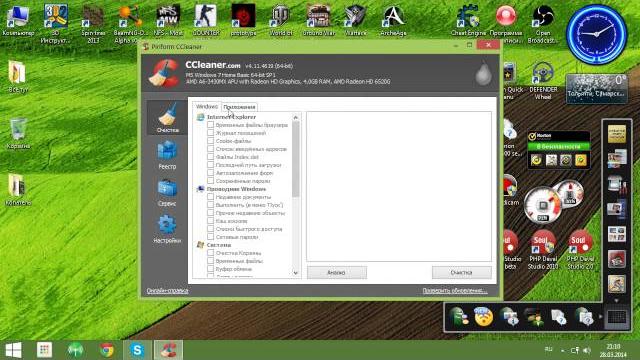Screen dimensions: 640x360
Task: Open Корзина recycle bin on desktop
Action: [18, 133]
